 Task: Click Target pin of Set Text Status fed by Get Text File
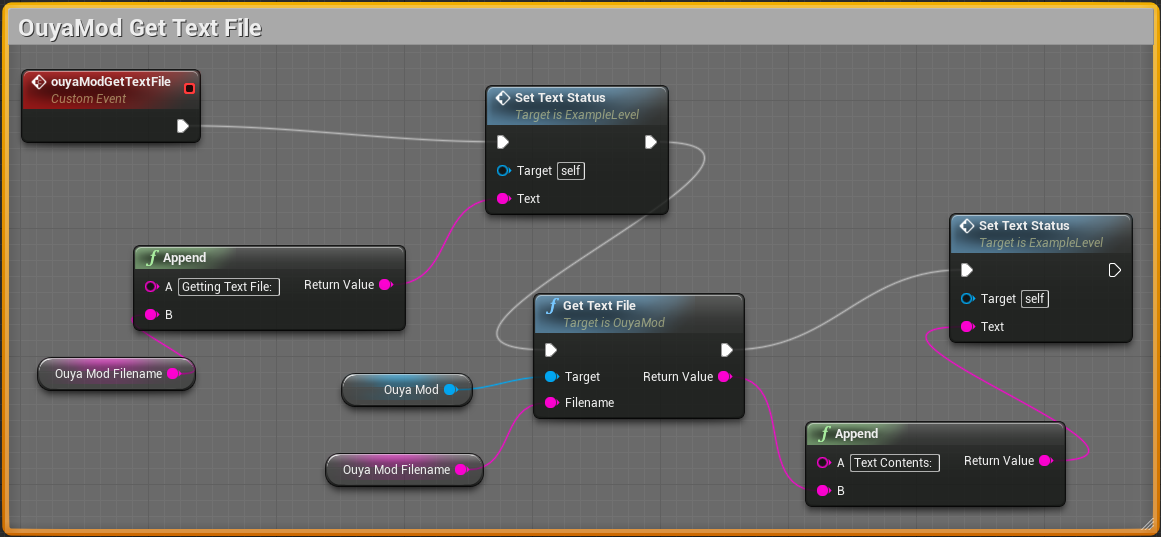pyautogui.click(x=968, y=299)
